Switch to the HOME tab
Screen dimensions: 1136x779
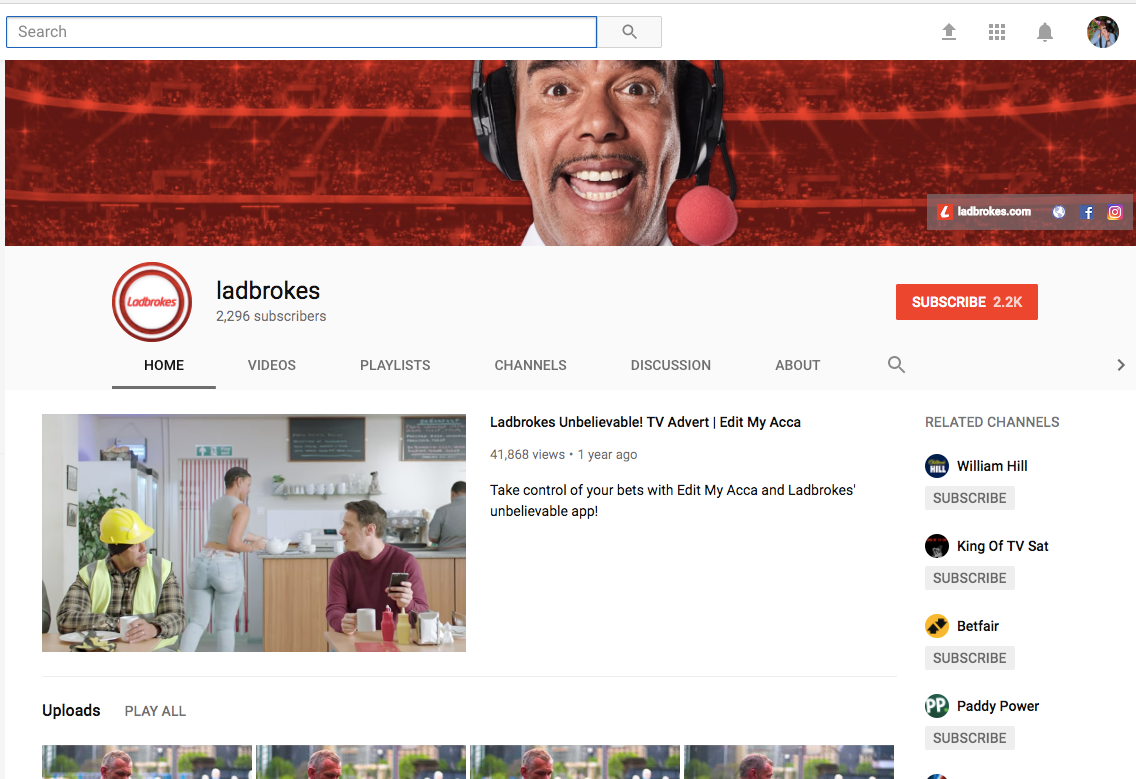(x=164, y=365)
